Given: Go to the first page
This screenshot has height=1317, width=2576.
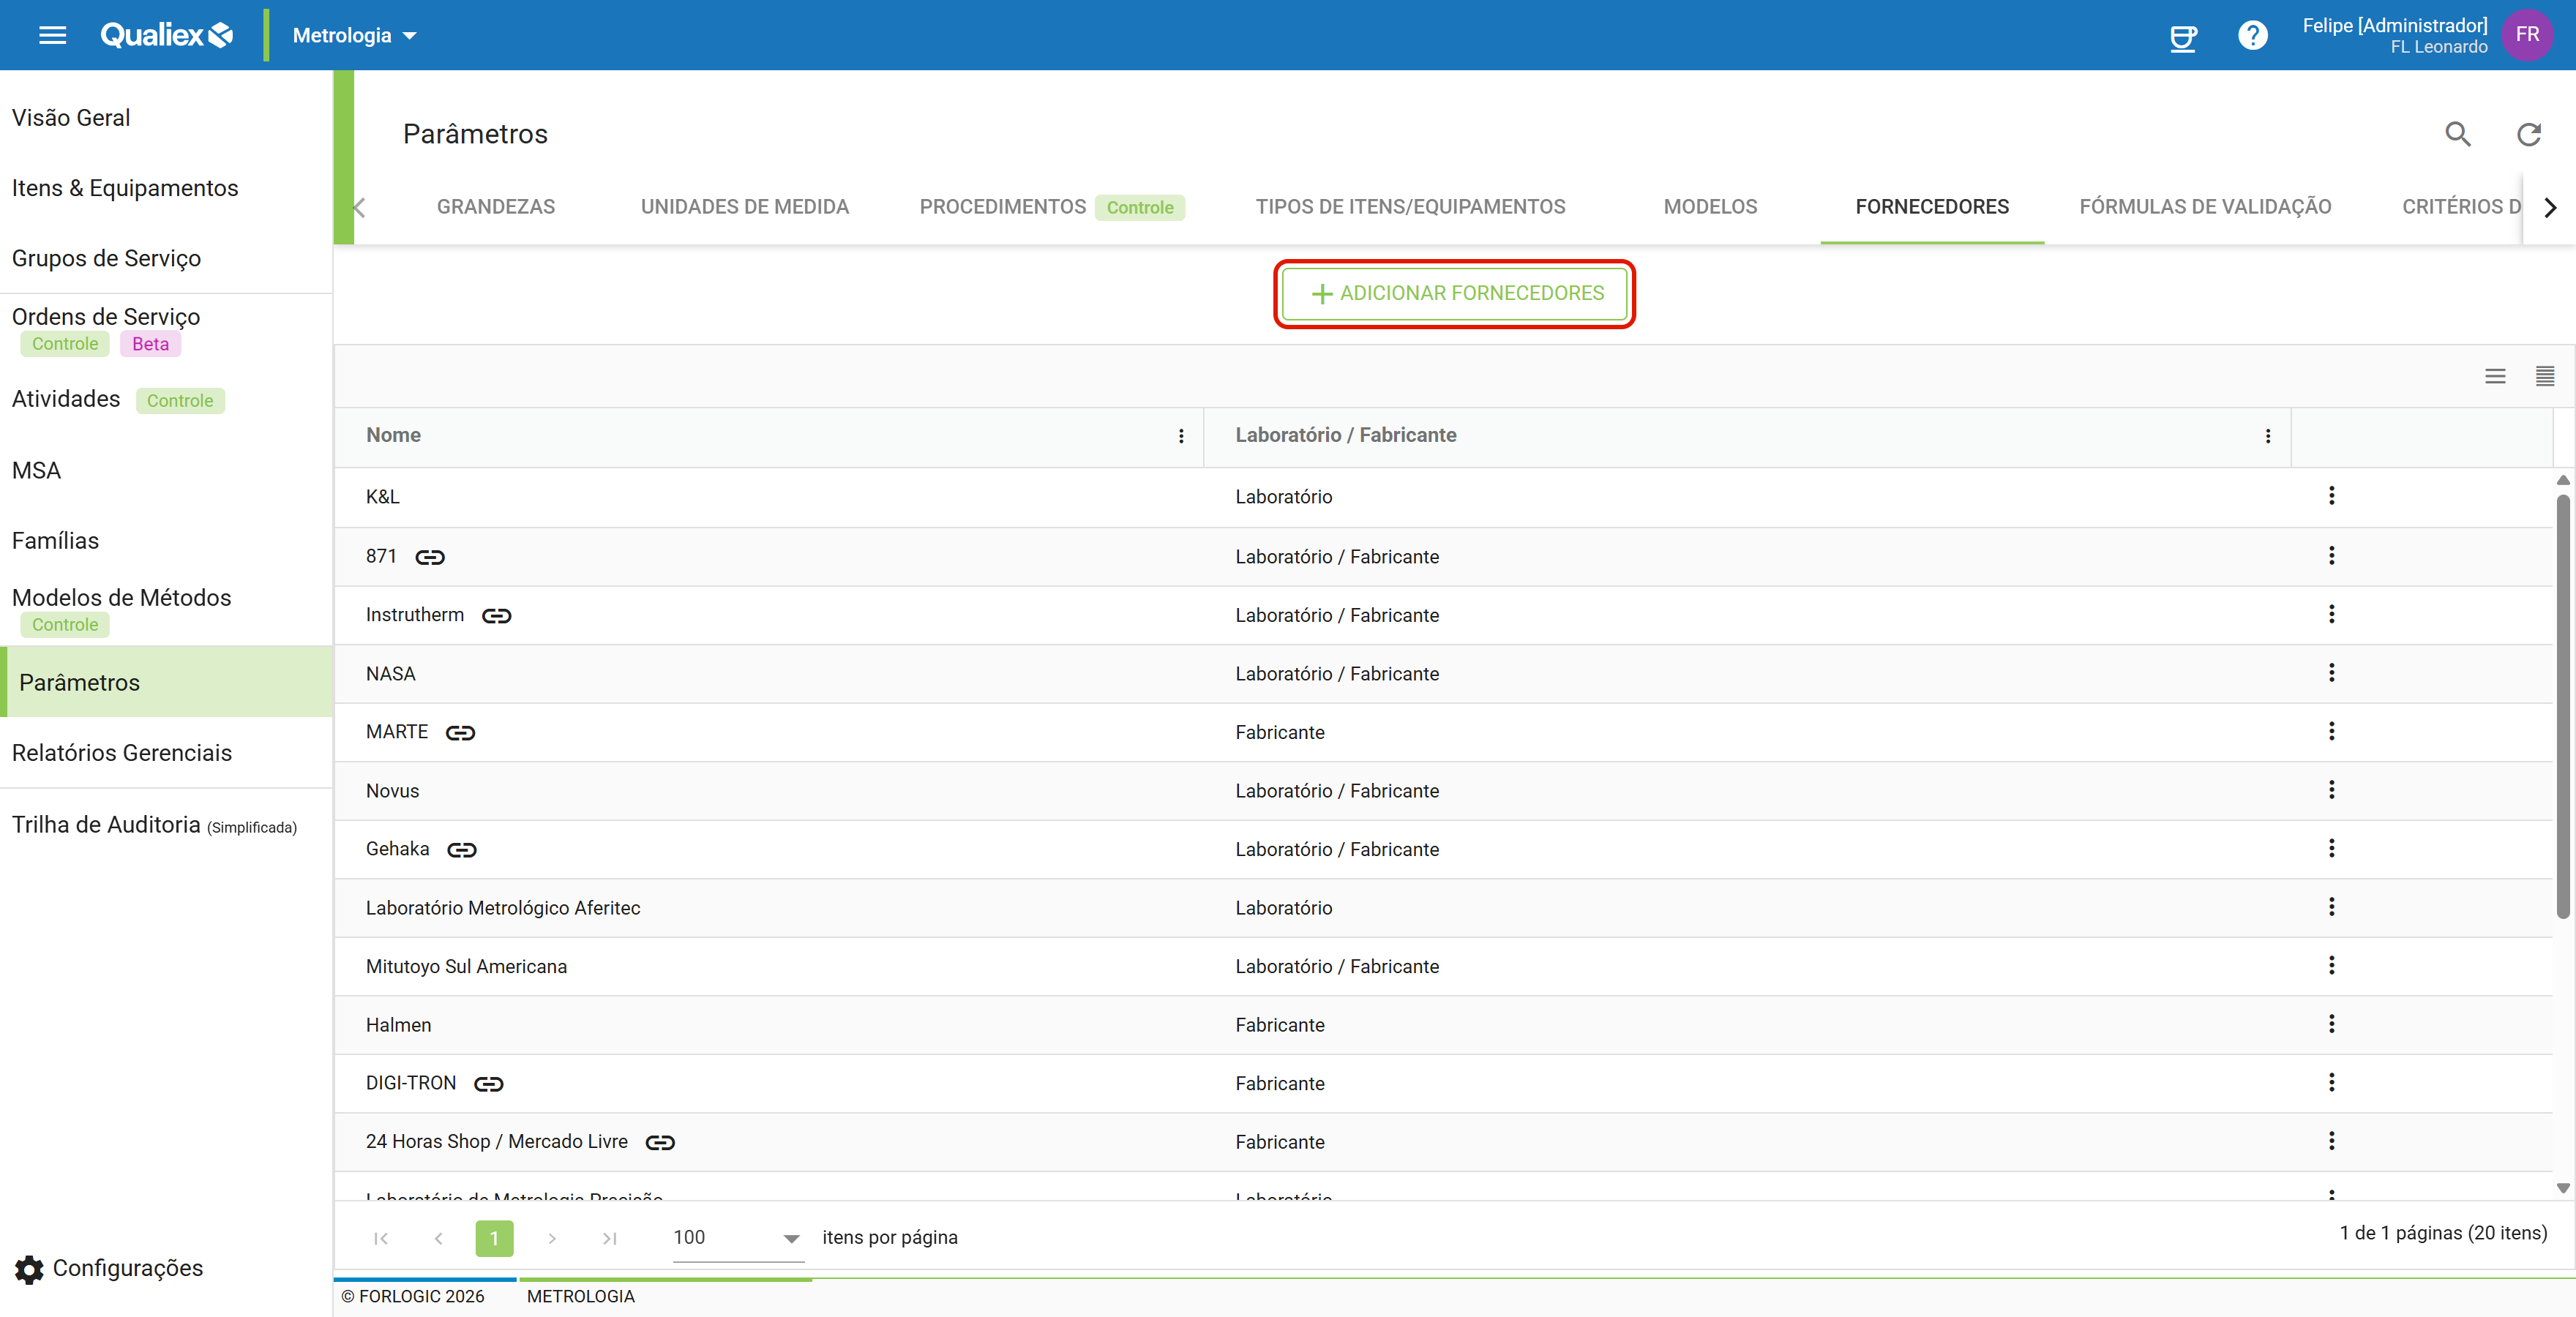Looking at the screenshot, I should tap(381, 1238).
